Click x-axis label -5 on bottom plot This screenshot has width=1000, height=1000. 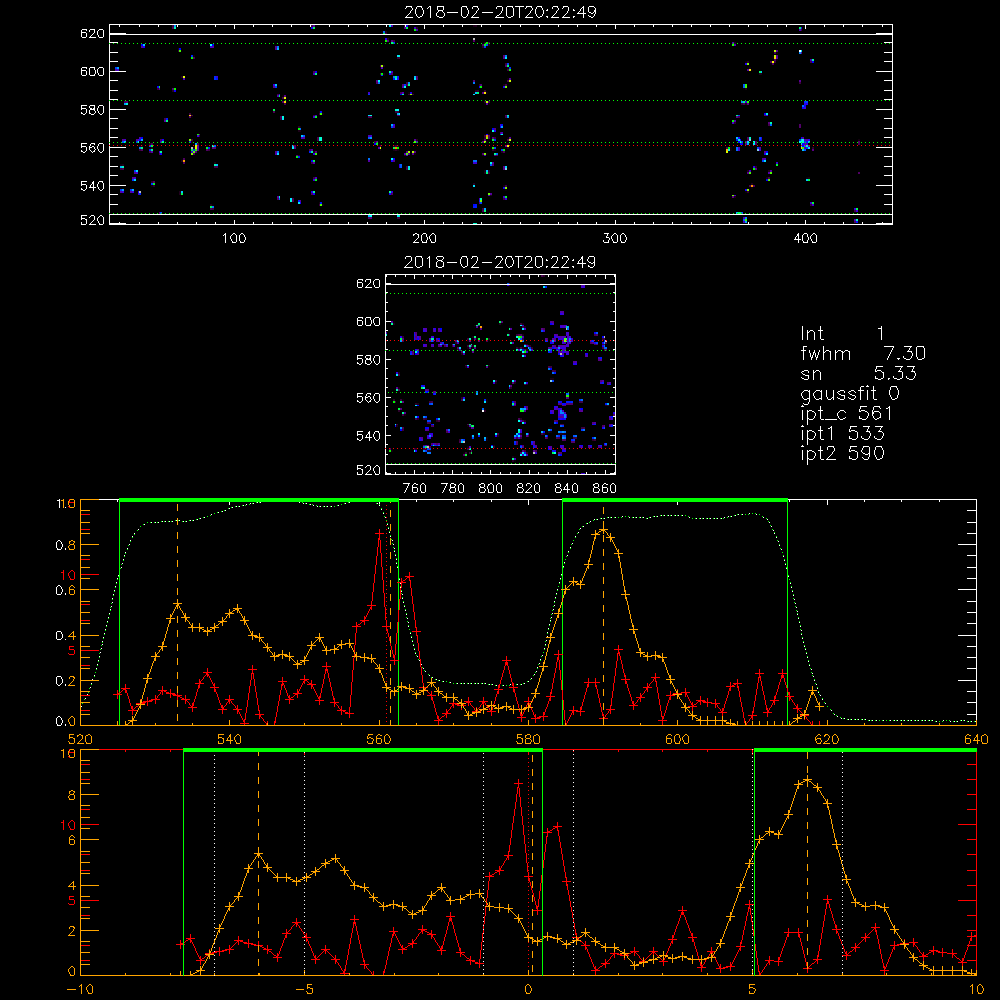304,989
